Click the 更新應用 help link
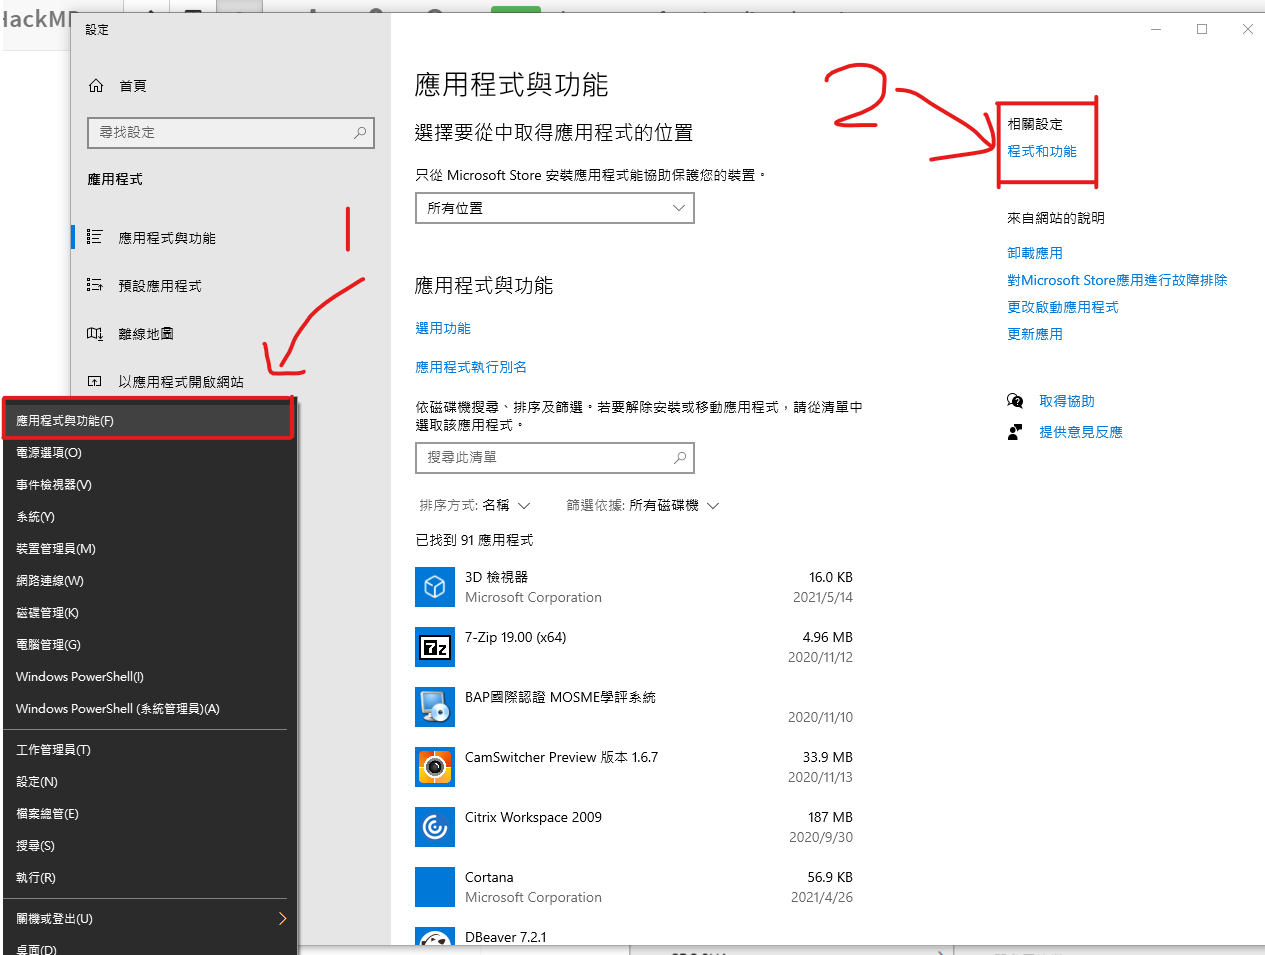Screen dimensions: 1265x955 (x=1035, y=334)
